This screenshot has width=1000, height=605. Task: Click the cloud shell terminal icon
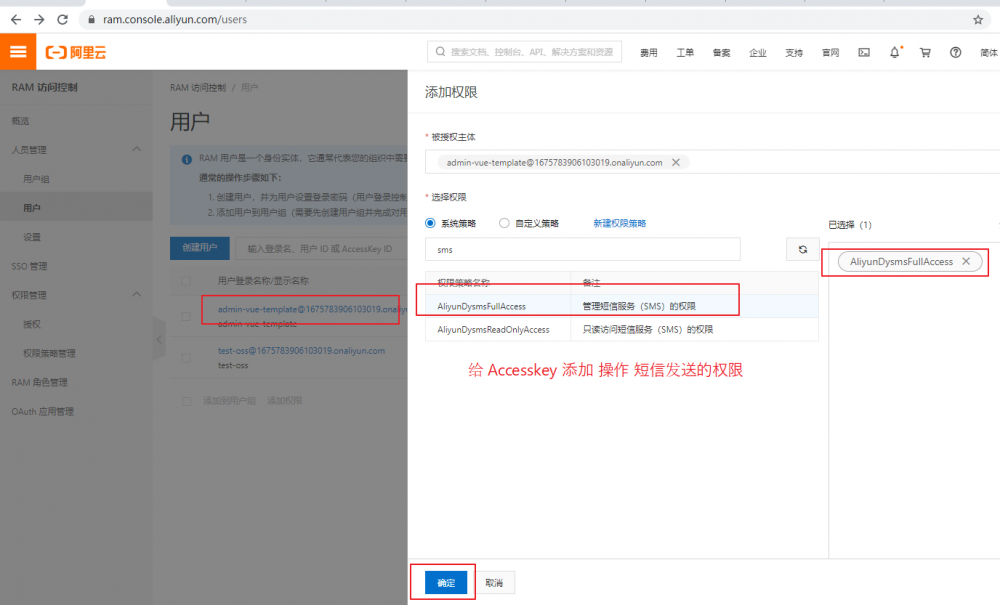coord(863,52)
